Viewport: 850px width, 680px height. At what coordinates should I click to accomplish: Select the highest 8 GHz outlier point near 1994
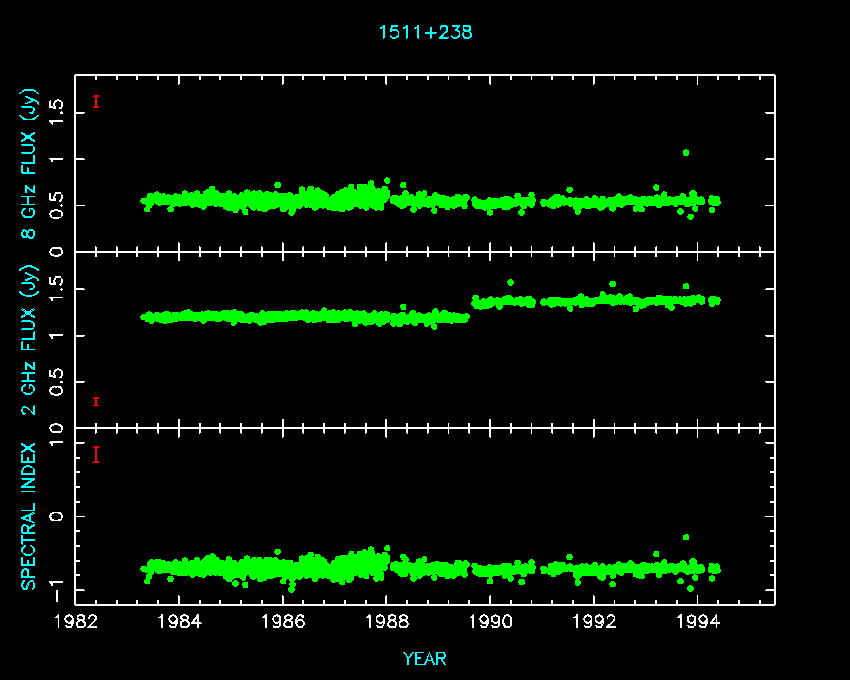(x=685, y=152)
